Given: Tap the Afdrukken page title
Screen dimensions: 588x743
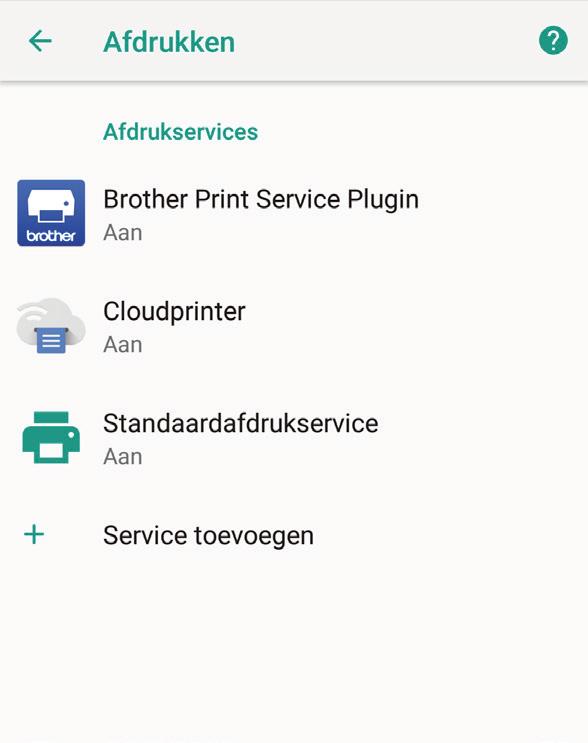Looking at the screenshot, I should 169,42.
